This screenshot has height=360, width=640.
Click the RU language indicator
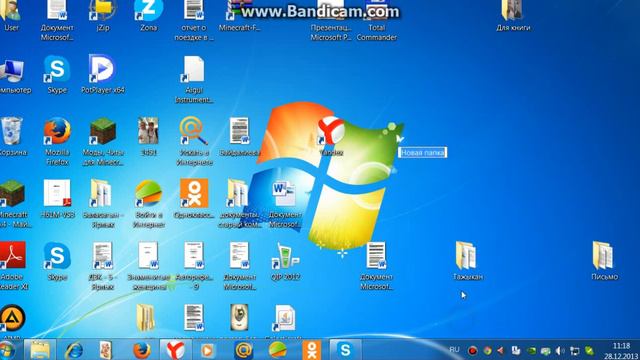point(454,350)
